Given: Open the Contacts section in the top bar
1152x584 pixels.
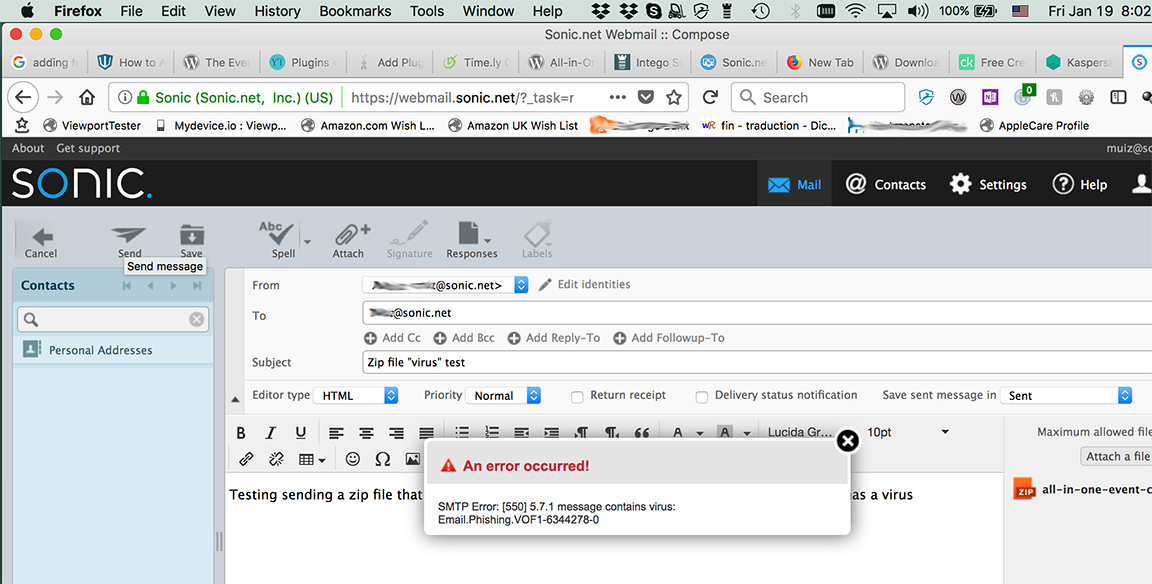Looking at the screenshot, I should coord(885,184).
